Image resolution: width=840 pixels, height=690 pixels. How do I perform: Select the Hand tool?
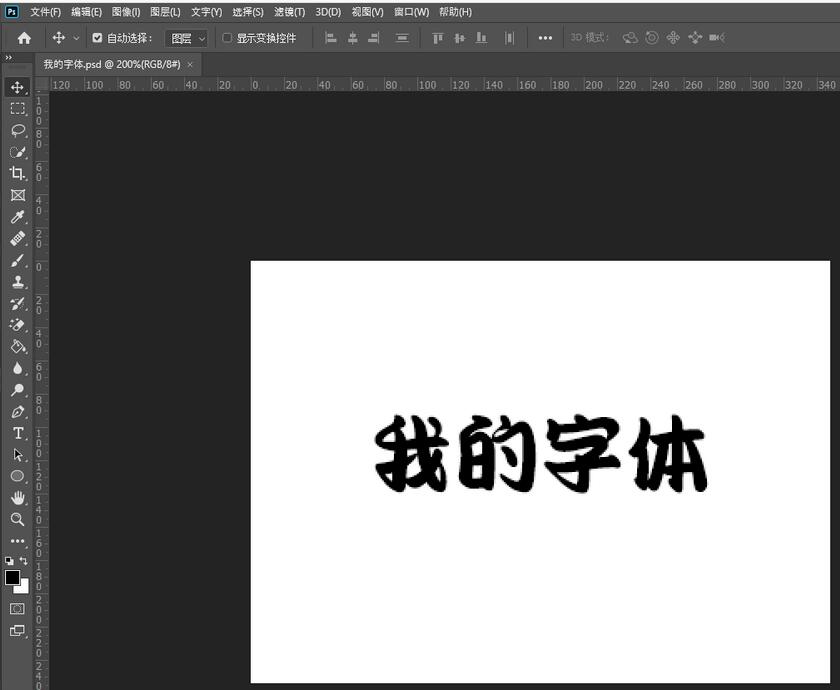click(x=17, y=497)
